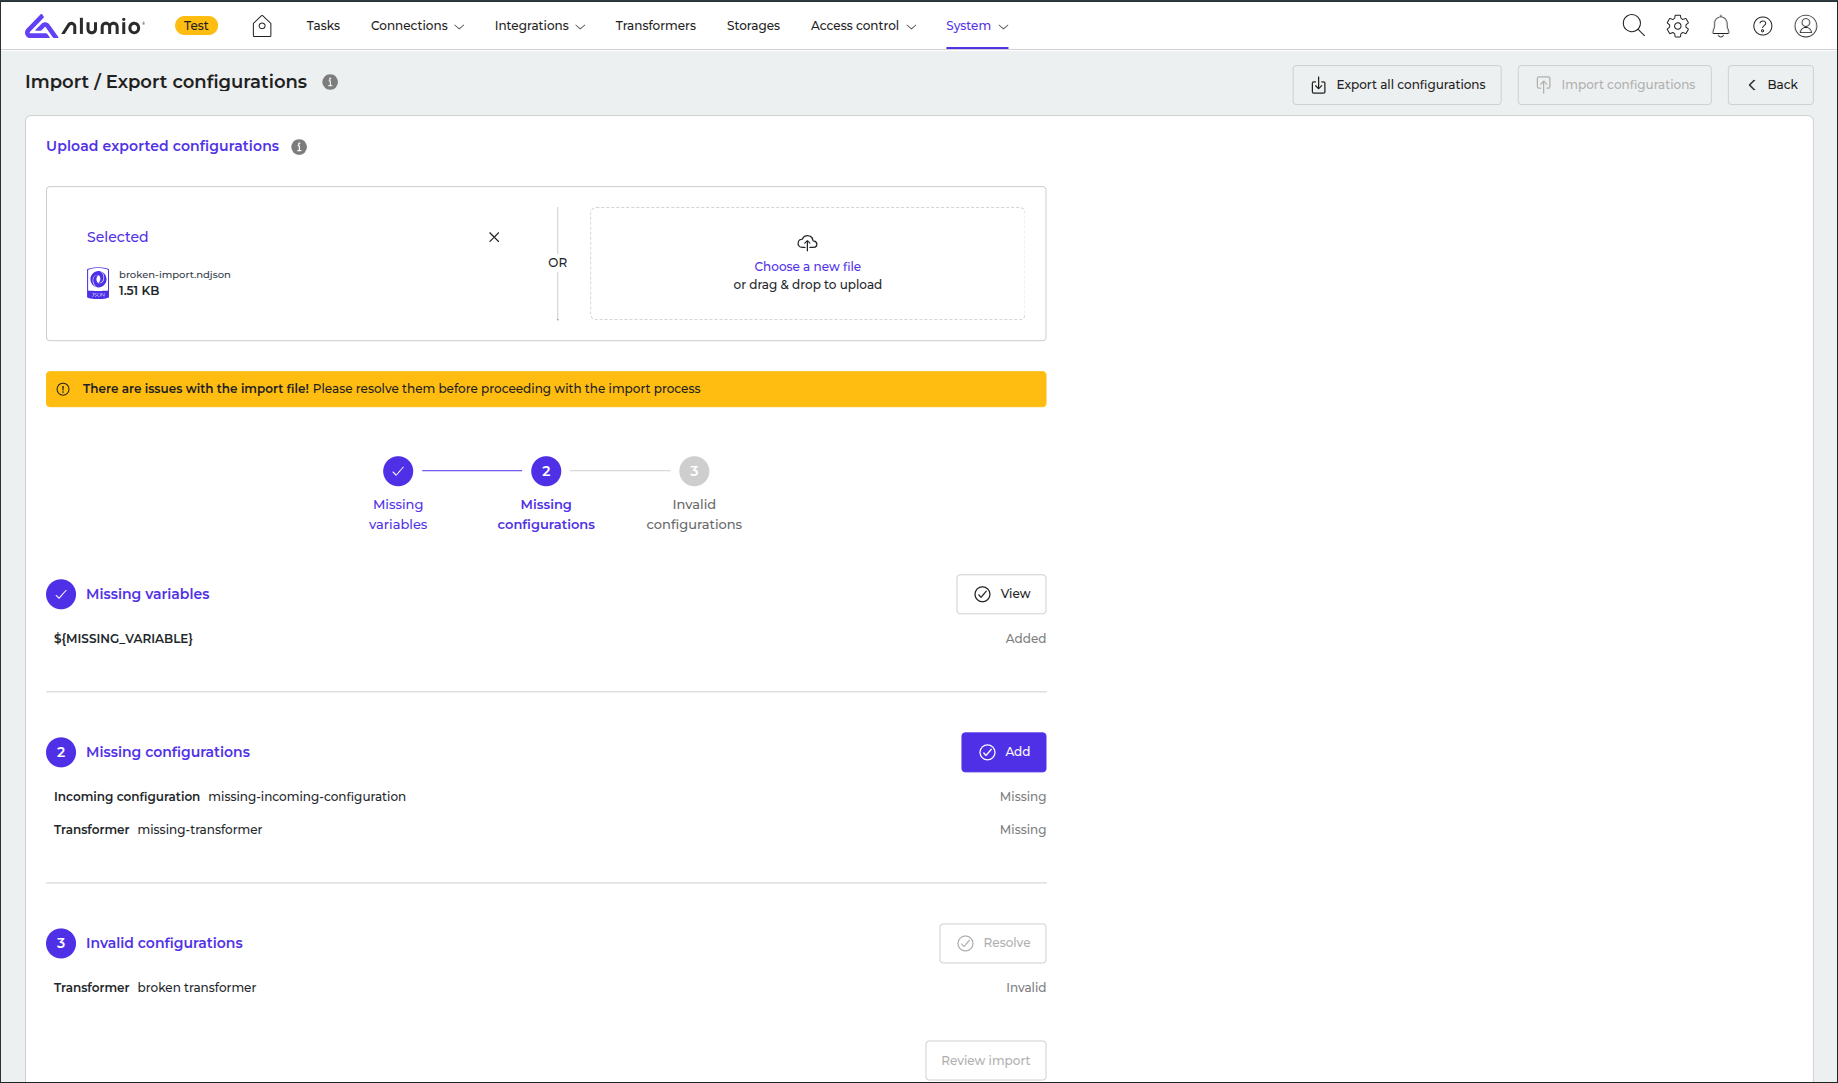Click info icon beside Import / Export configurations
The width and height of the screenshot is (1838, 1083).
tap(330, 82)
